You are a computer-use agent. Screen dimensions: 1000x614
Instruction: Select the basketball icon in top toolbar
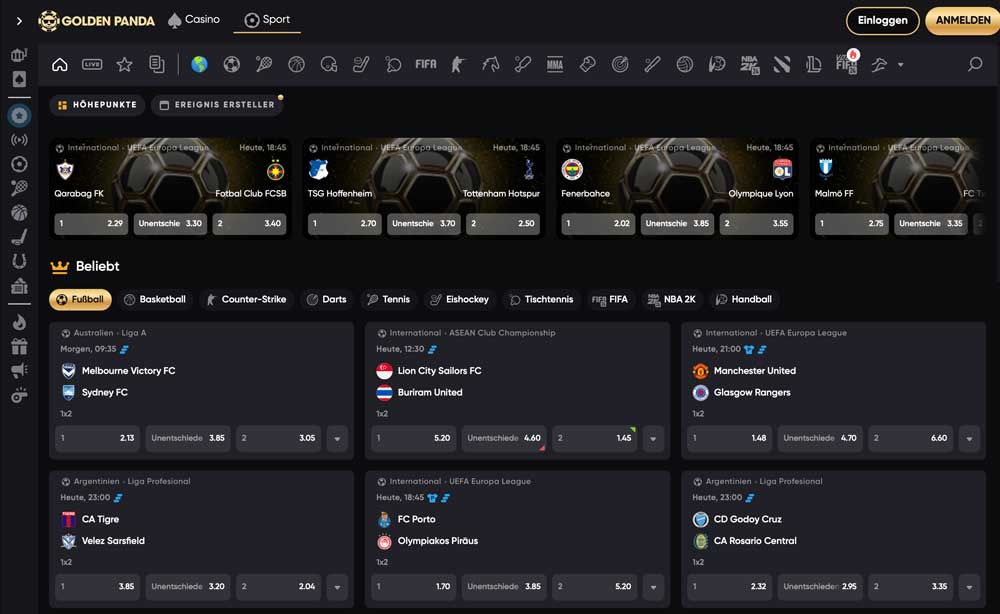297,64
